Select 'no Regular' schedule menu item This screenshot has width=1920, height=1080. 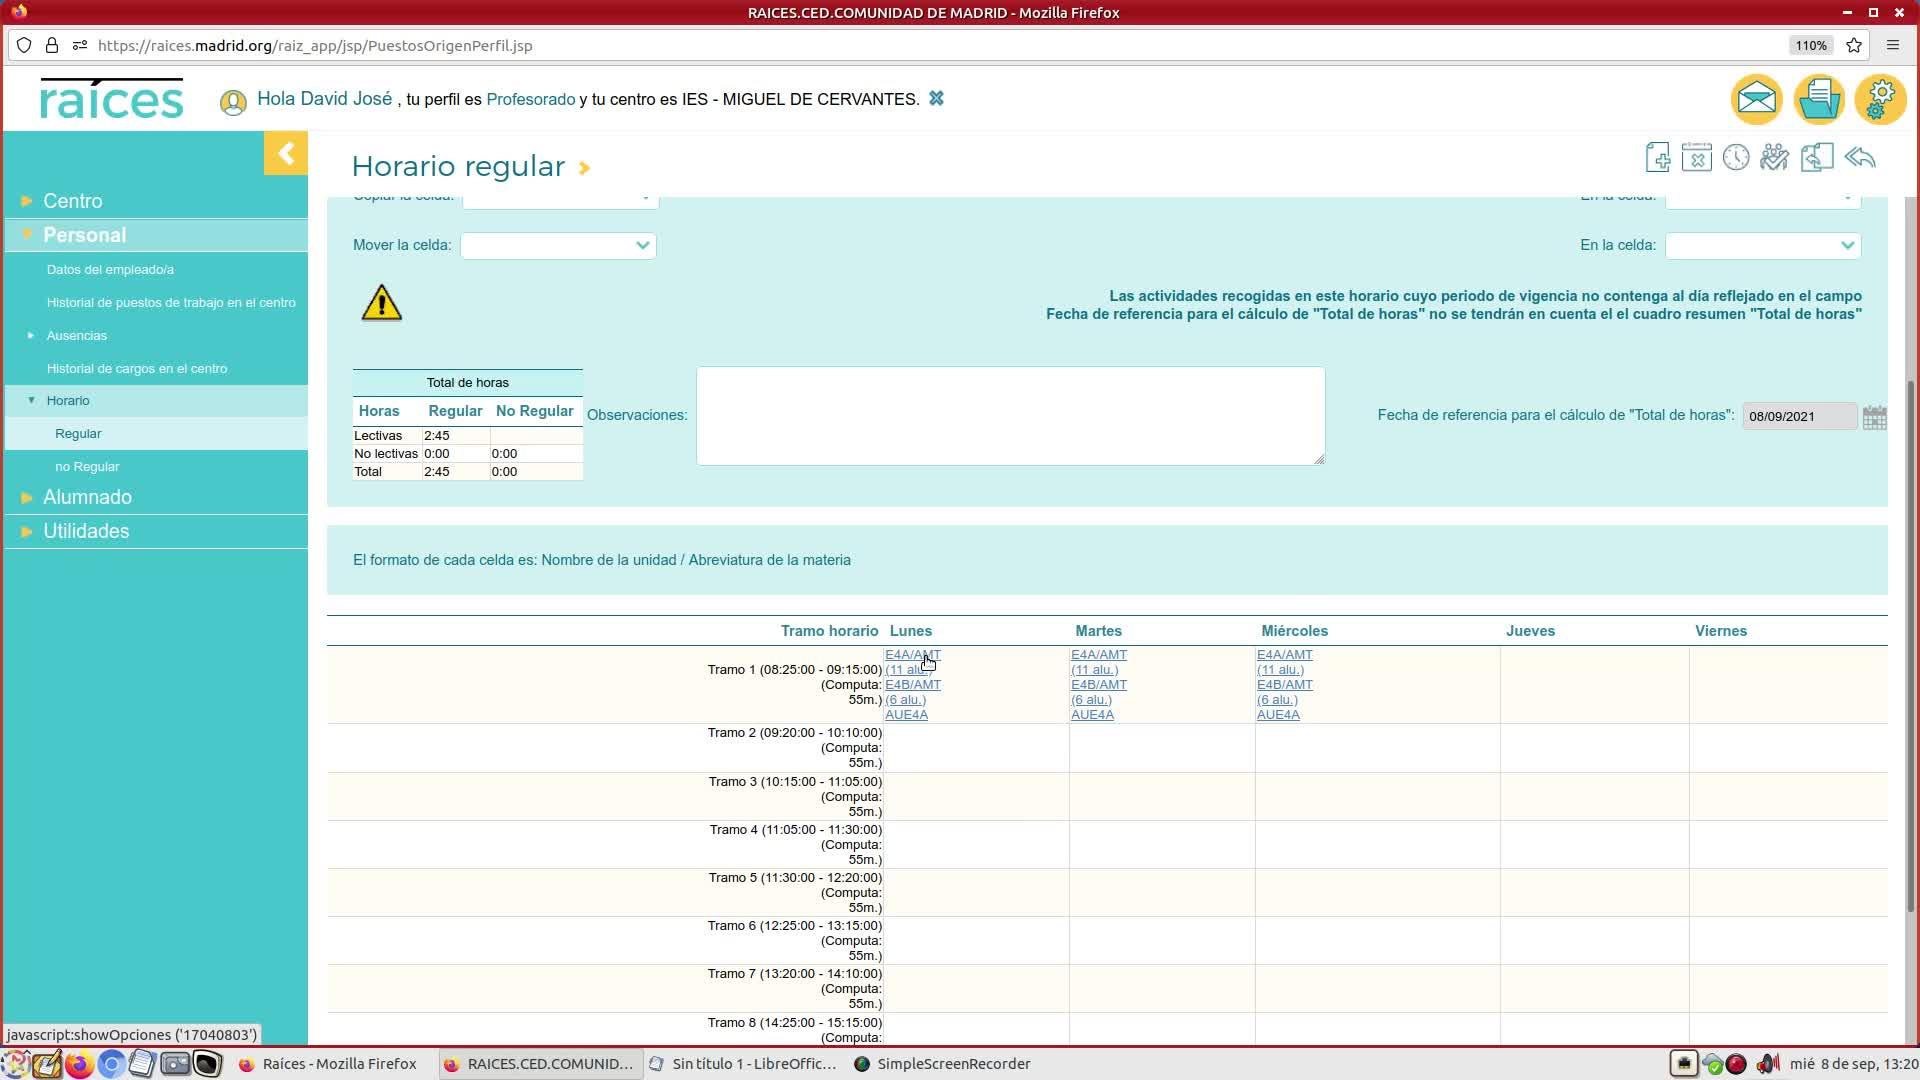[87, 467]
